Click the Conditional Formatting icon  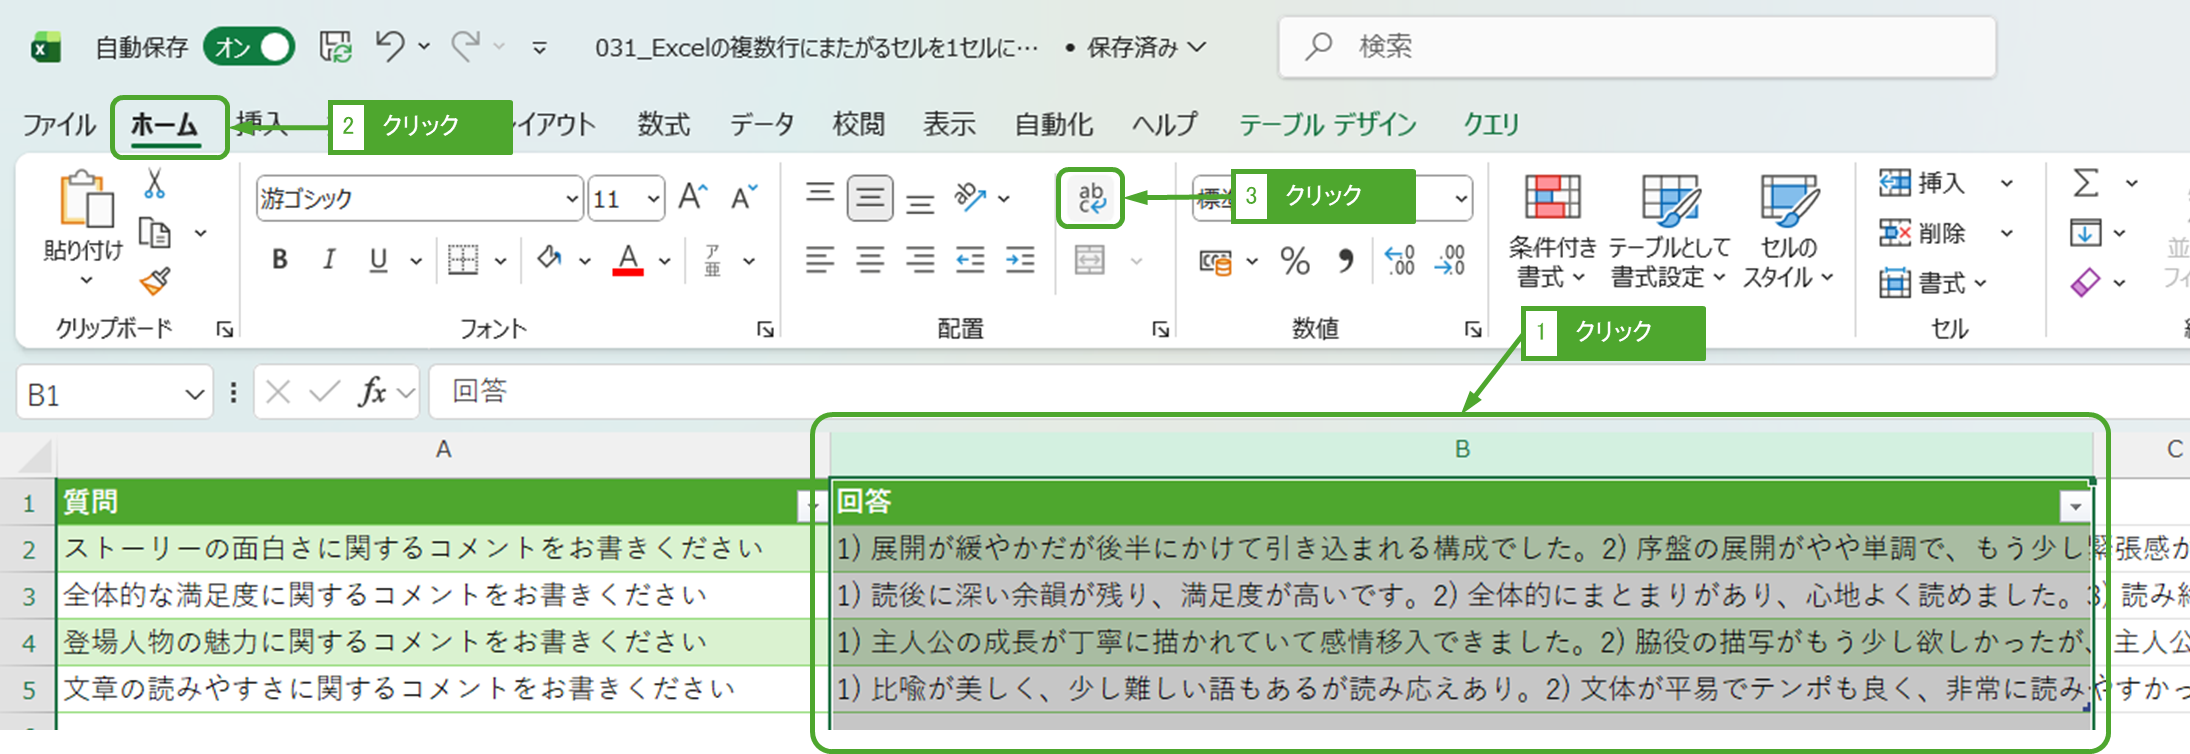[1551, 198]
